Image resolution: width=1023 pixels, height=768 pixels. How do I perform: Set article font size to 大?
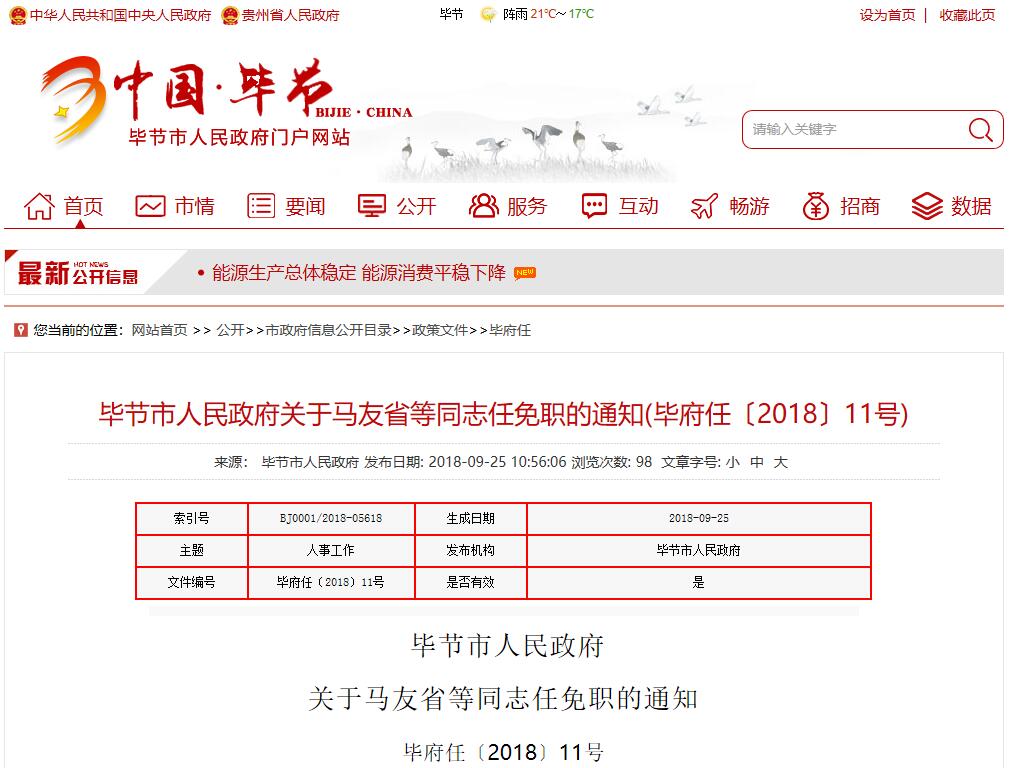781,462
